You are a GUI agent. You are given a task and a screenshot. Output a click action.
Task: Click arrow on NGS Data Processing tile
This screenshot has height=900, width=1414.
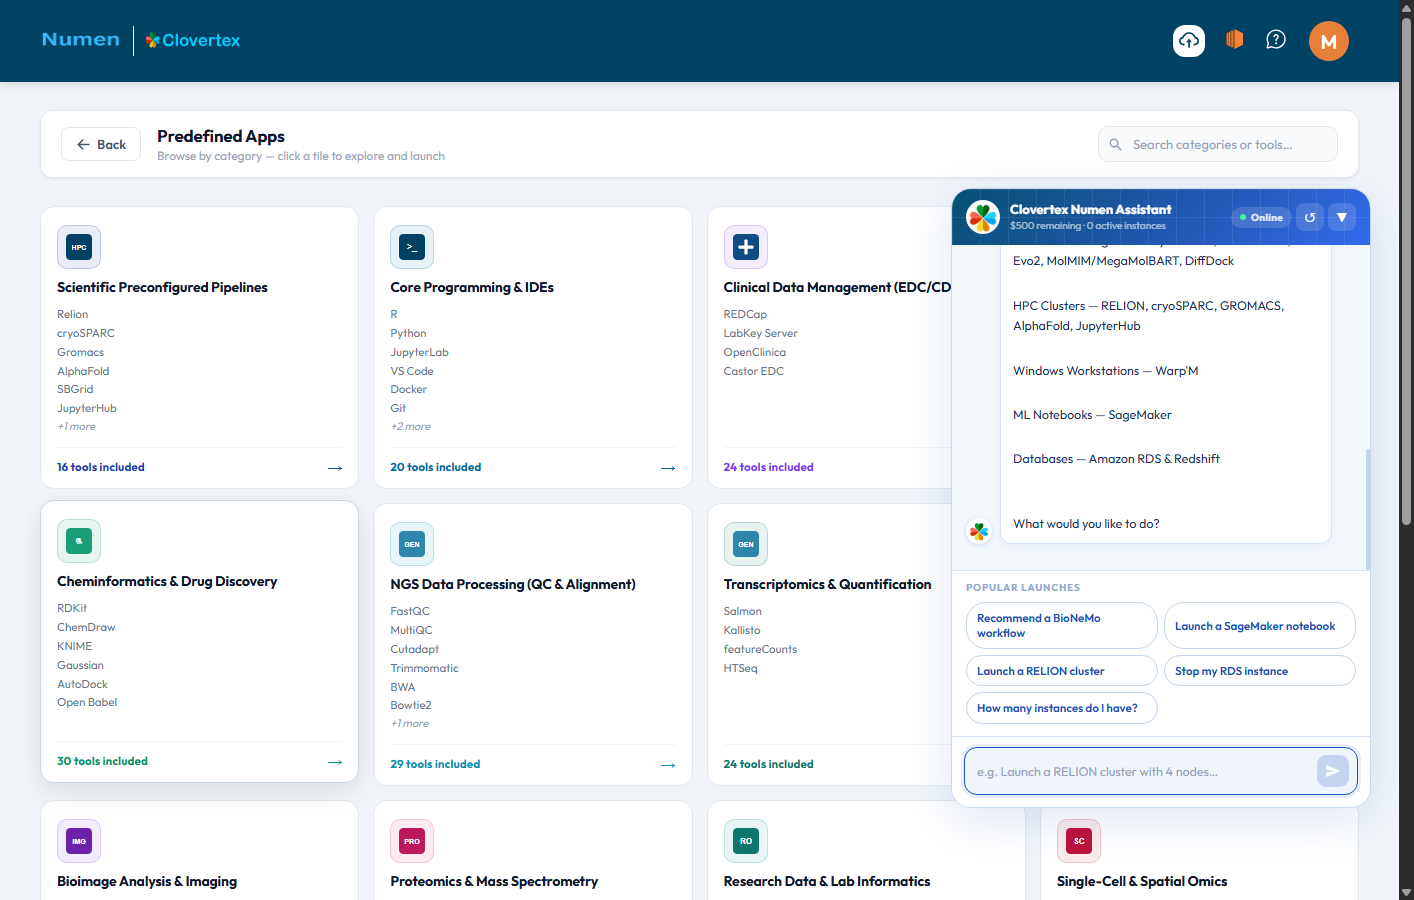(668, 765)
